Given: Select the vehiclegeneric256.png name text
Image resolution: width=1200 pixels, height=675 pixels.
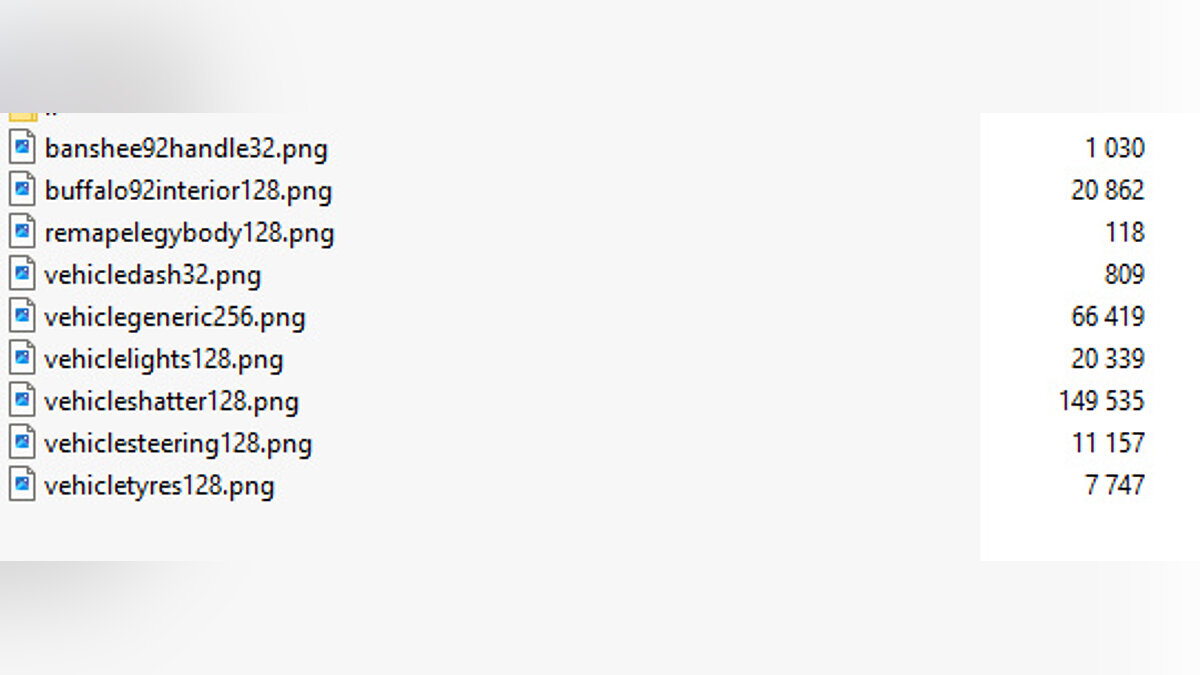Looking at the screenshot, I should point(175,318).
